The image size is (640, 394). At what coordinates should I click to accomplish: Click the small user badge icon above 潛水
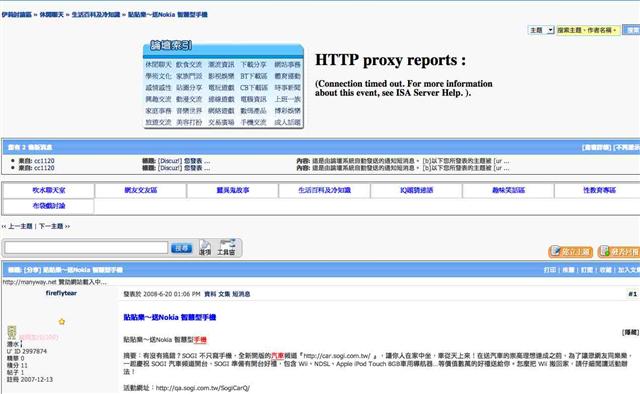click(x=12, y=333)
